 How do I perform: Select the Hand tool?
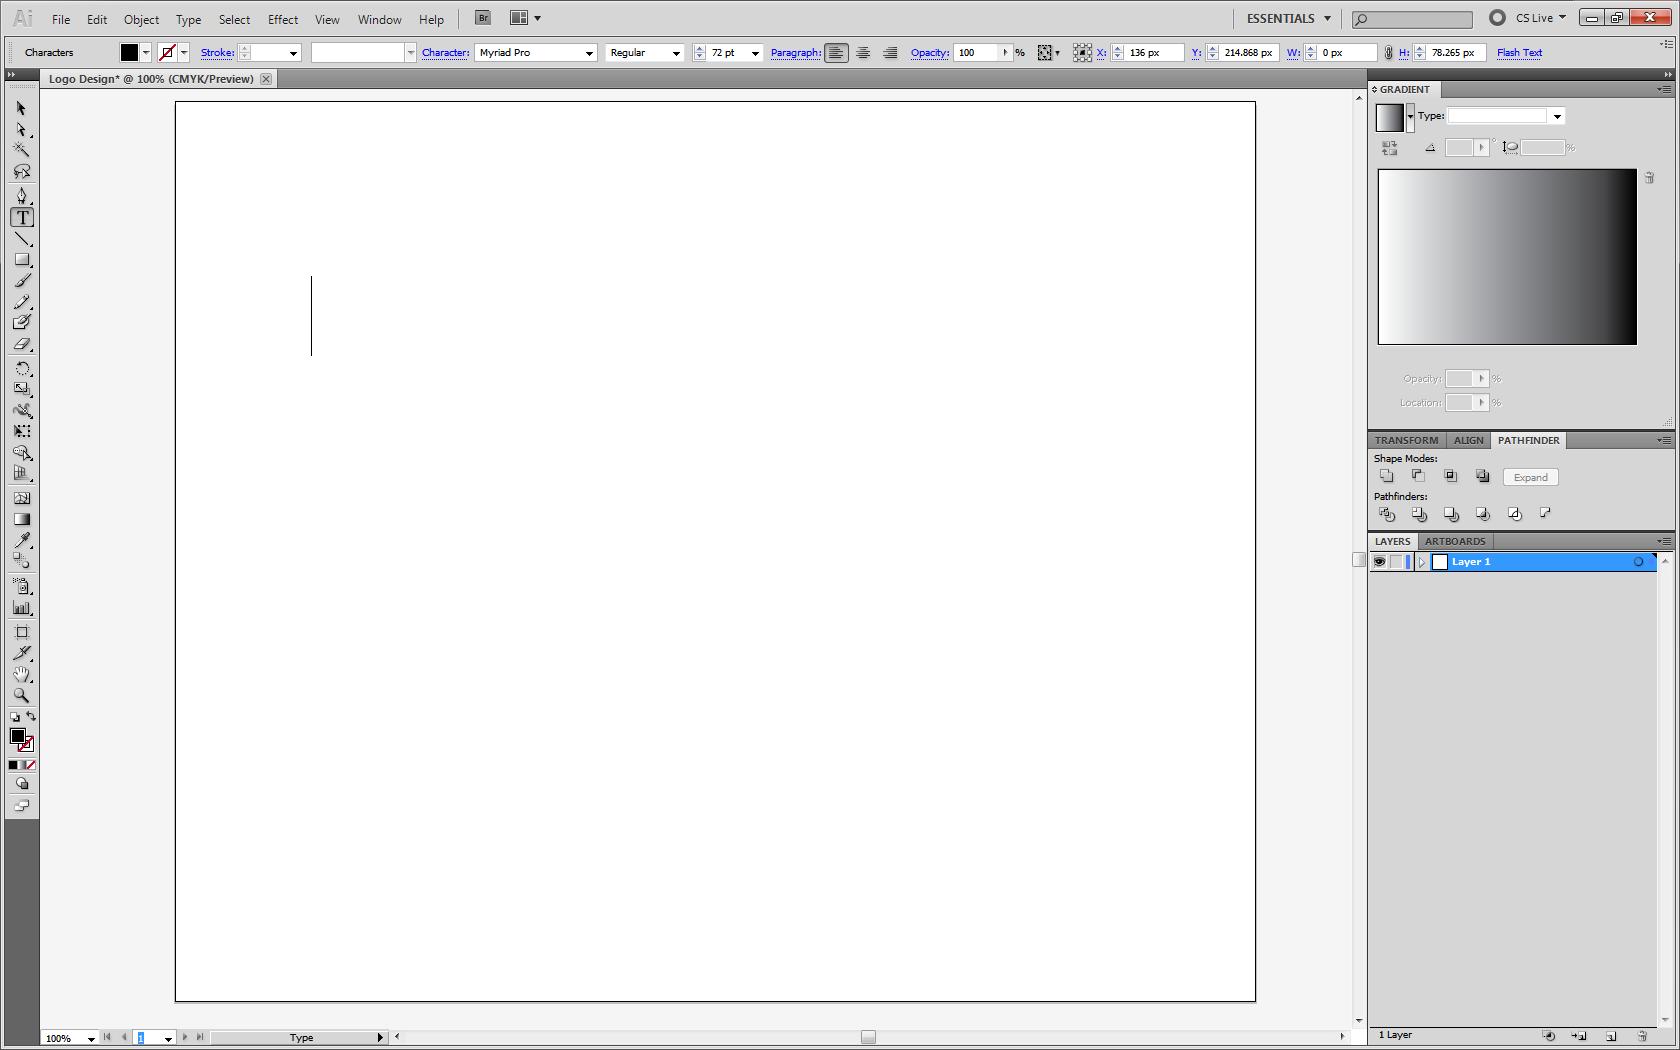point(22,675)
